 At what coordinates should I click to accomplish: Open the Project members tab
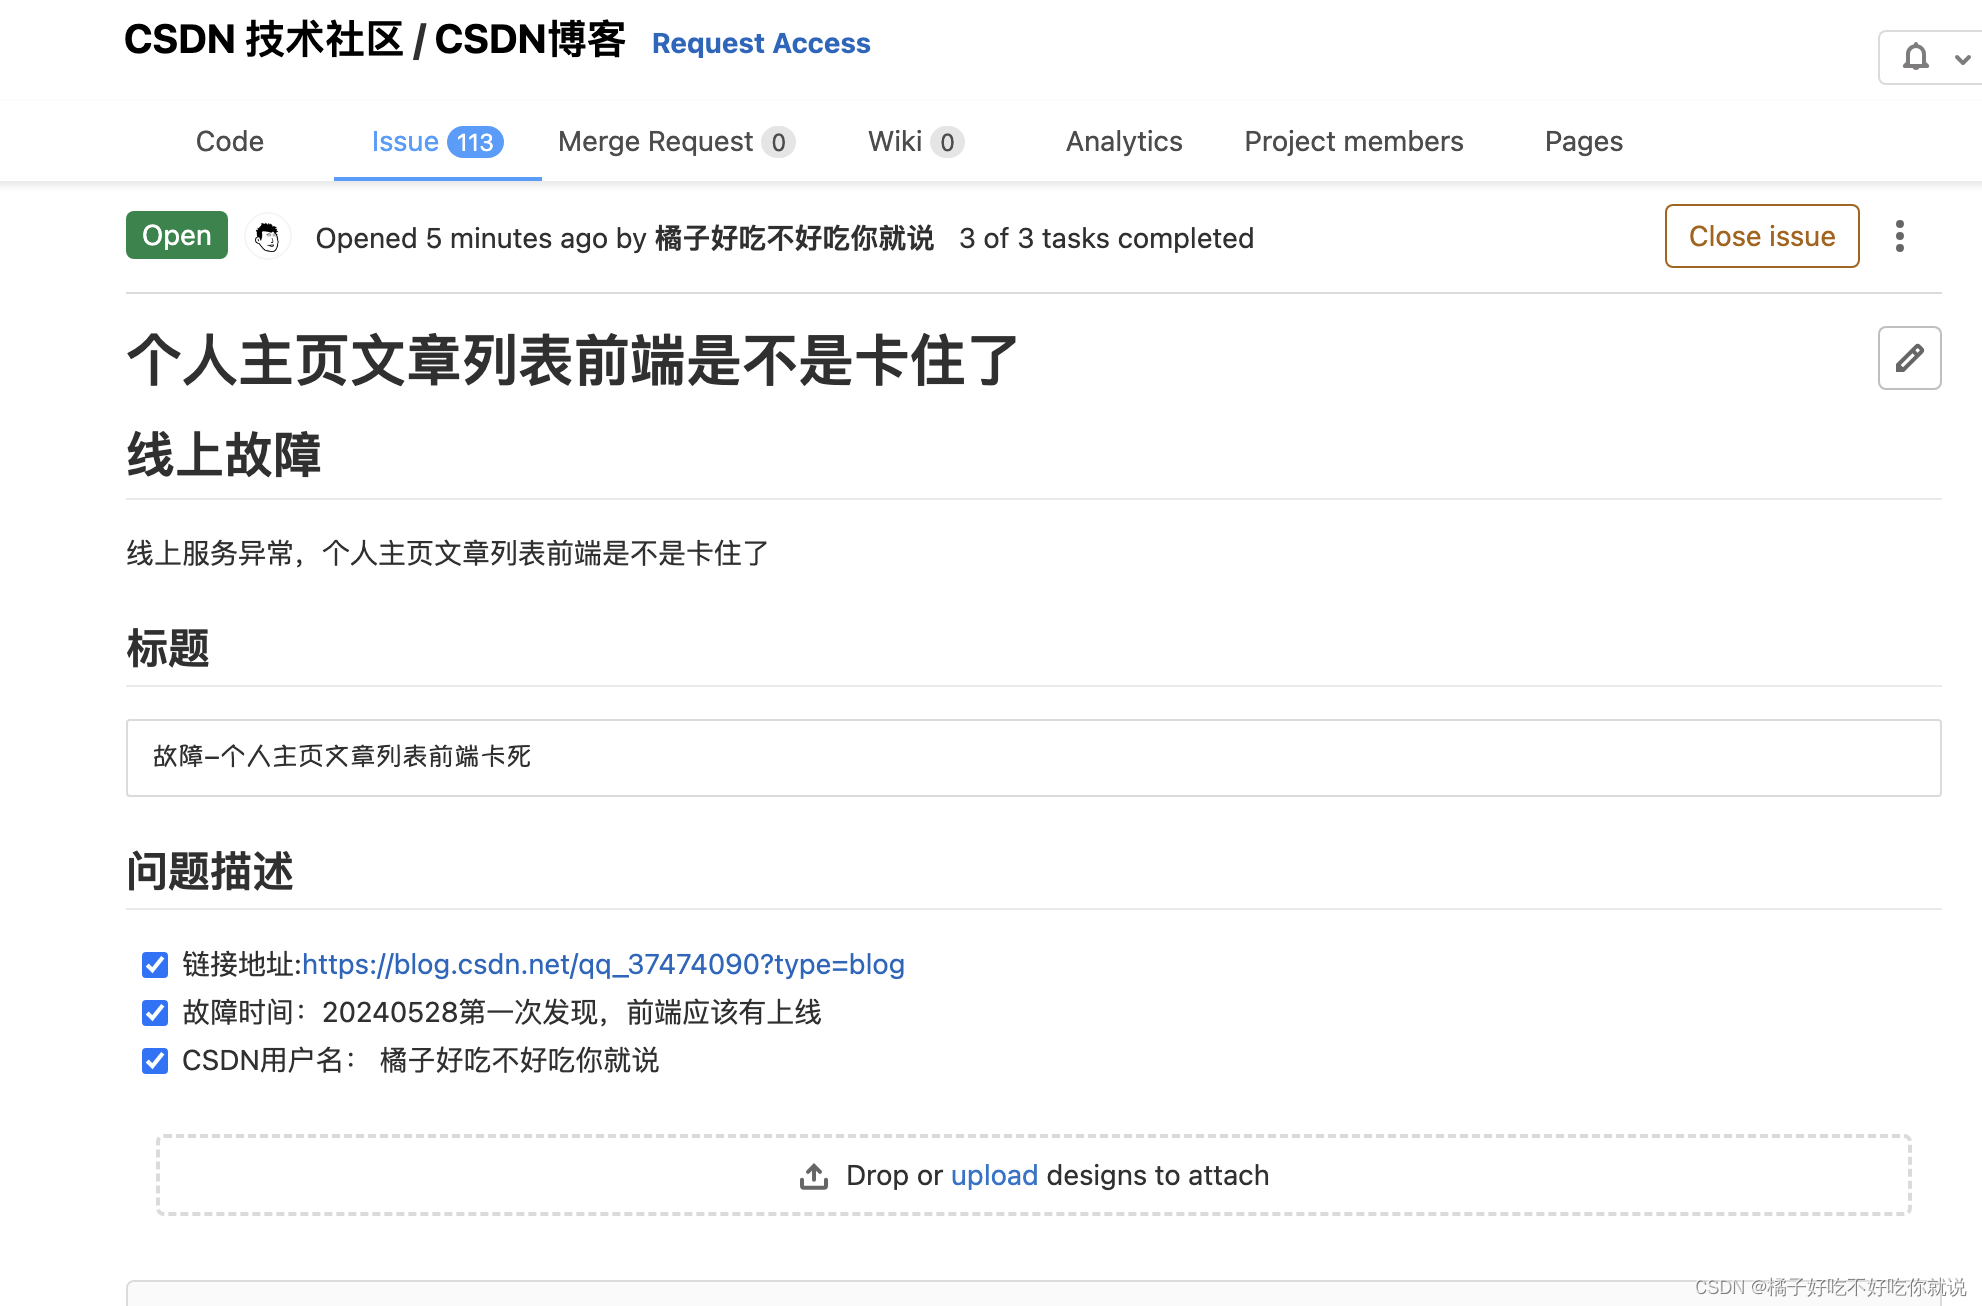point(1353,141)
